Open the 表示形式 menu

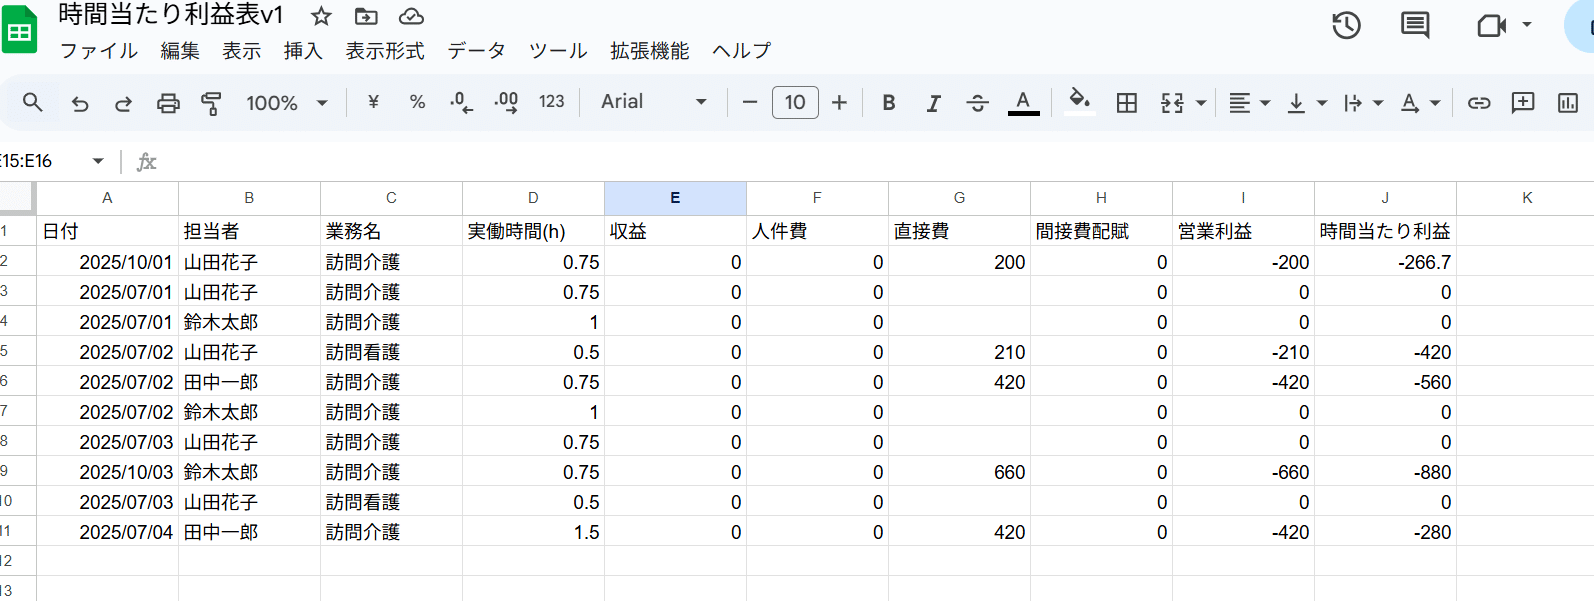click(385, 51)
